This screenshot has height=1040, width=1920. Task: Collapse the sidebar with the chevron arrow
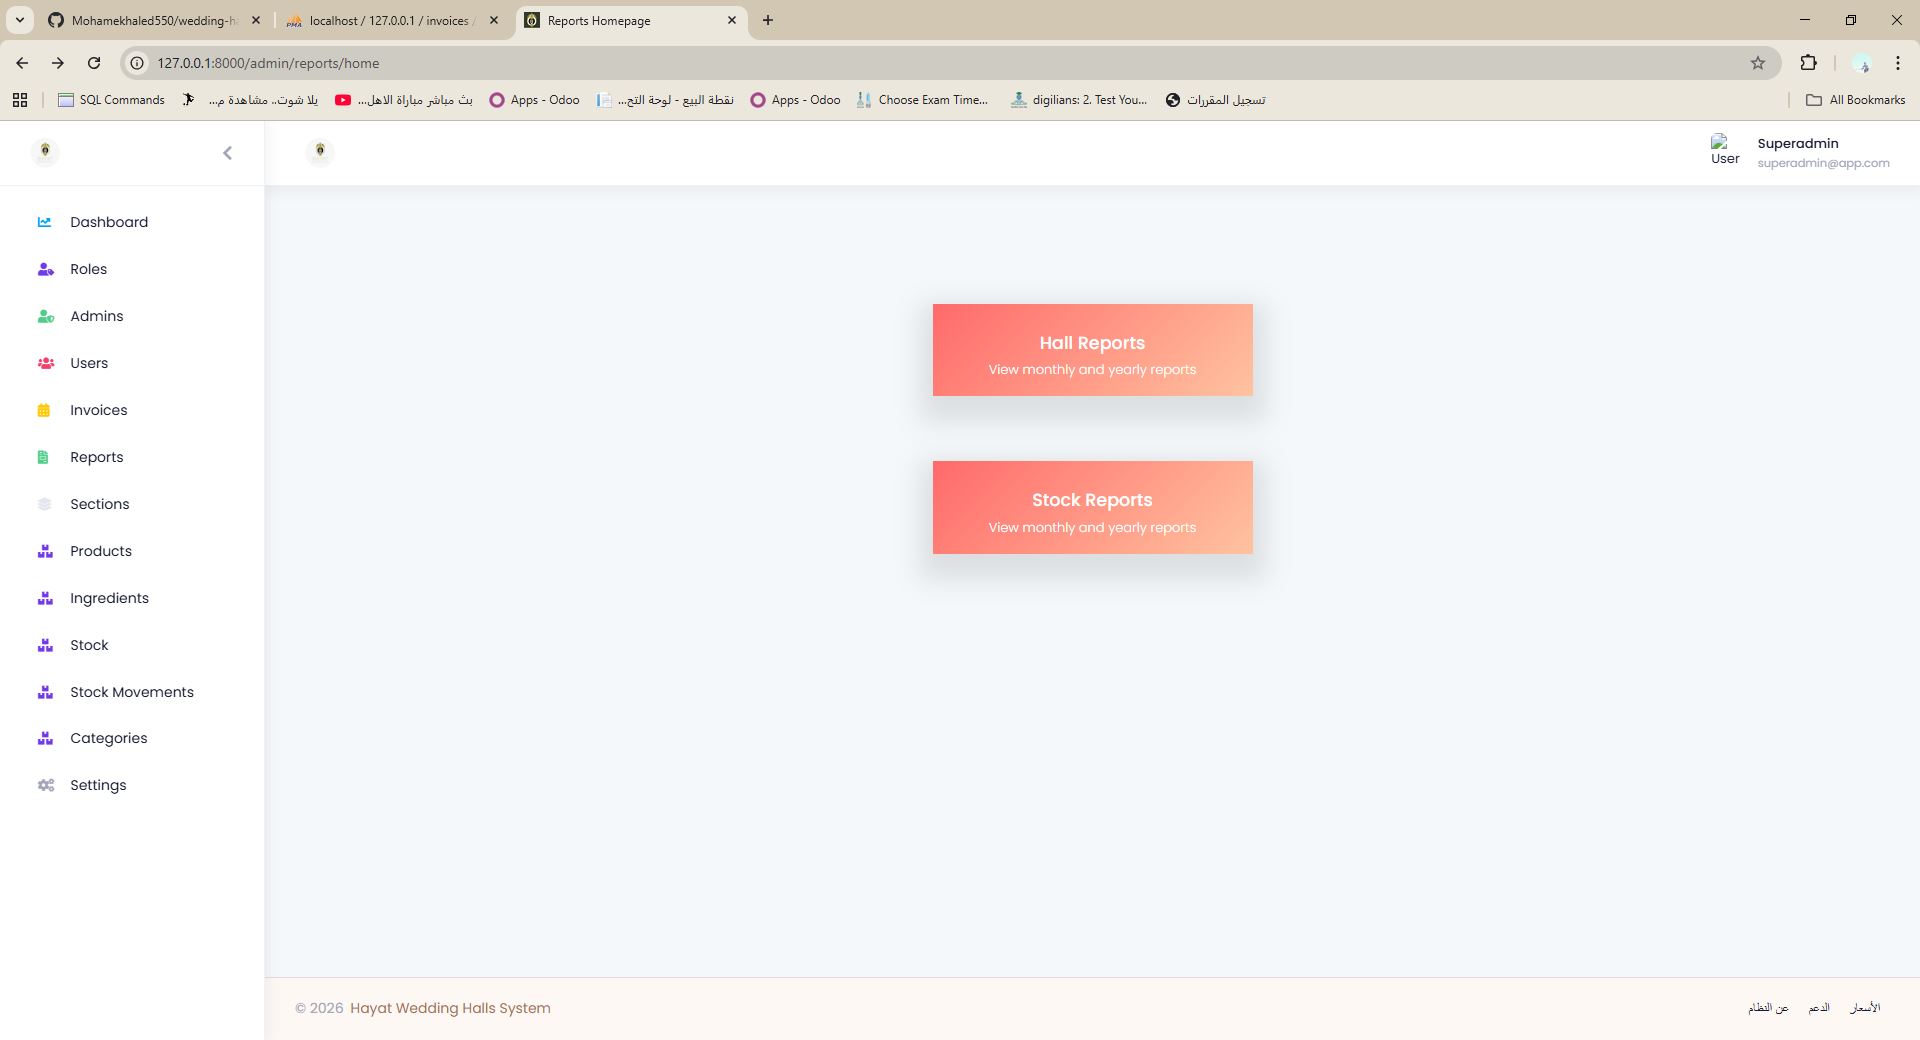(x=227, y=153)
